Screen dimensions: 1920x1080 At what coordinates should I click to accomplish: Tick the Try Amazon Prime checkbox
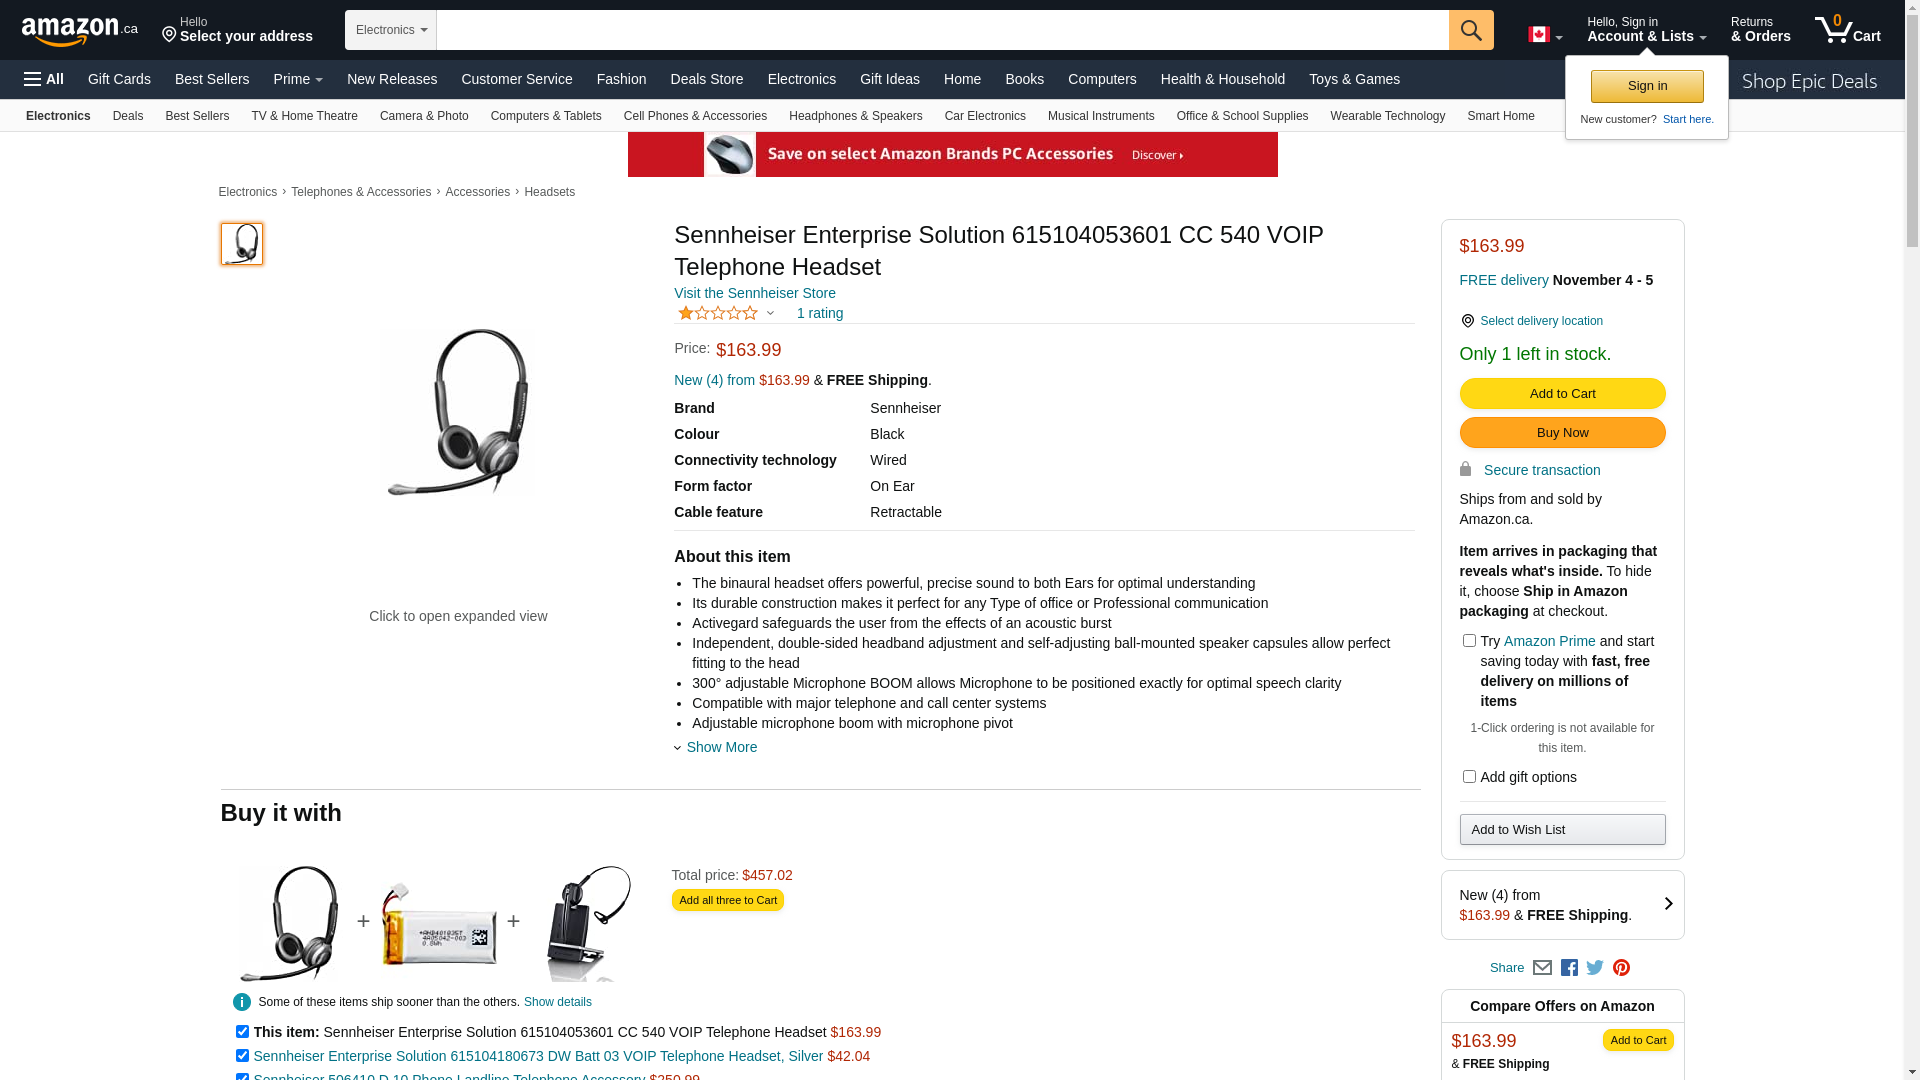point(1469,641)
